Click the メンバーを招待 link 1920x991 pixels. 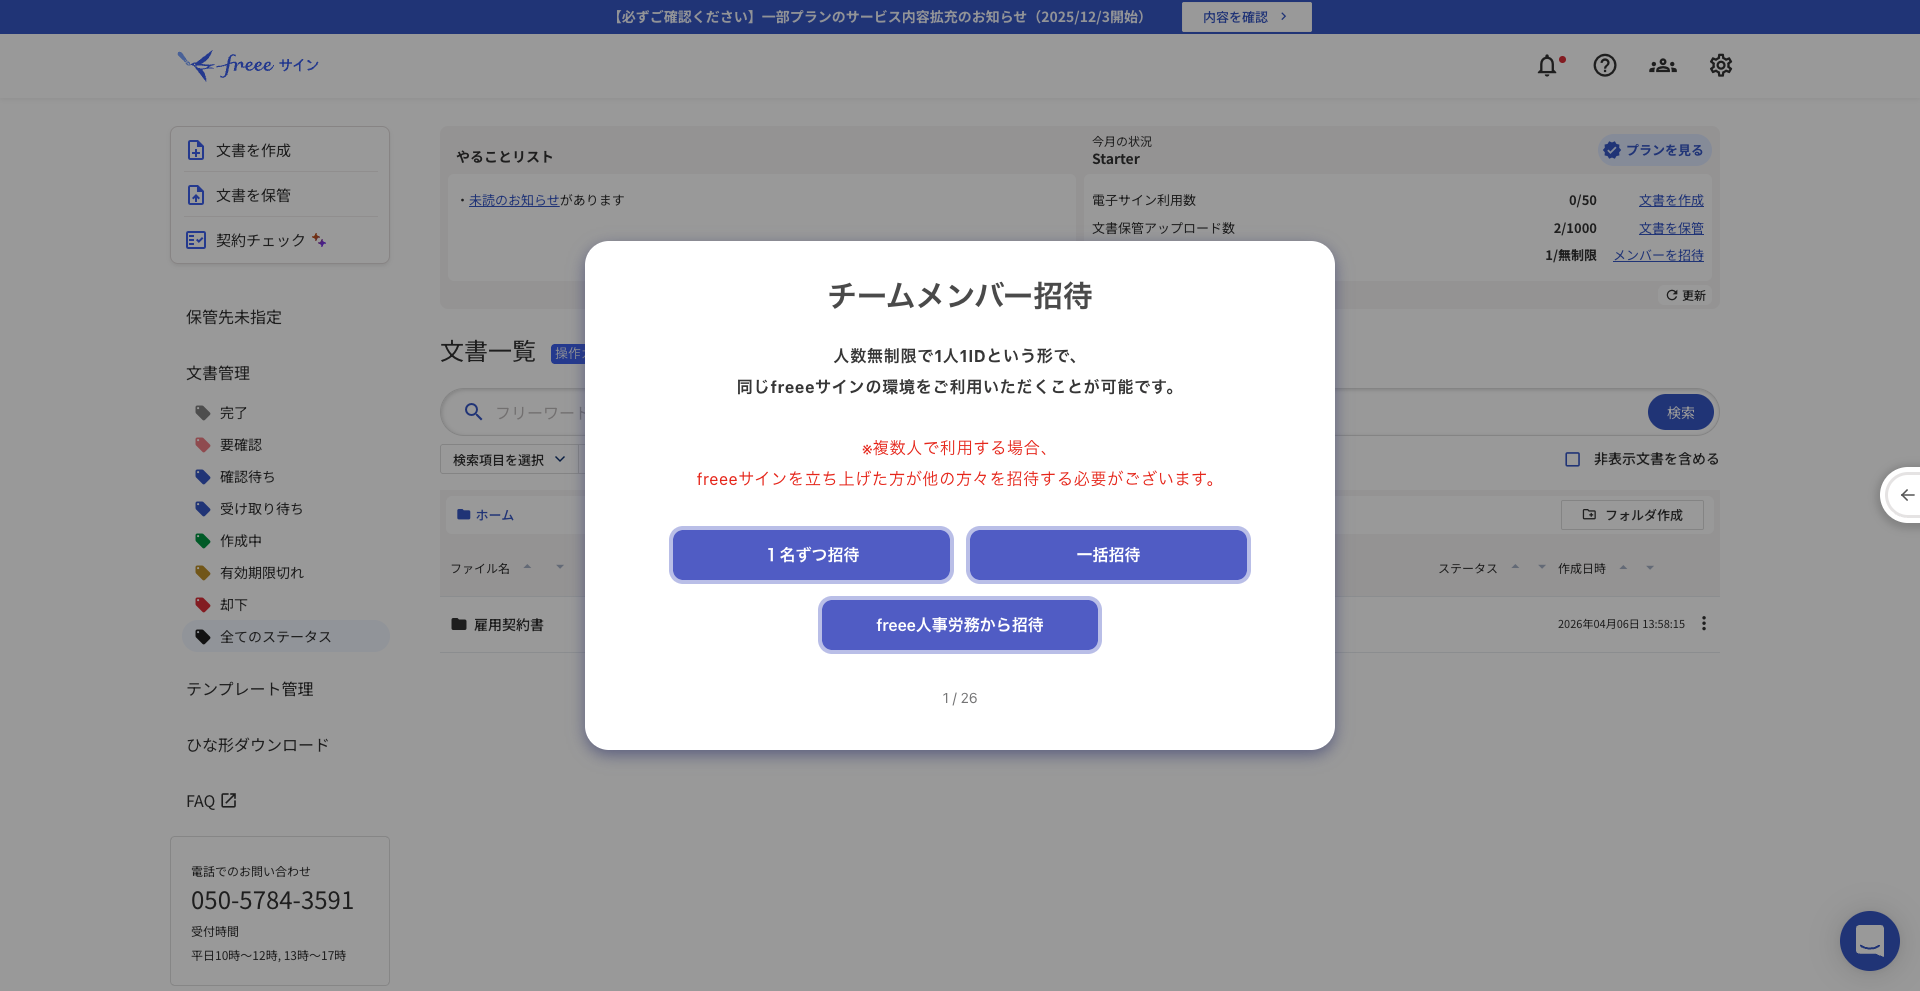pos(1658,256)
